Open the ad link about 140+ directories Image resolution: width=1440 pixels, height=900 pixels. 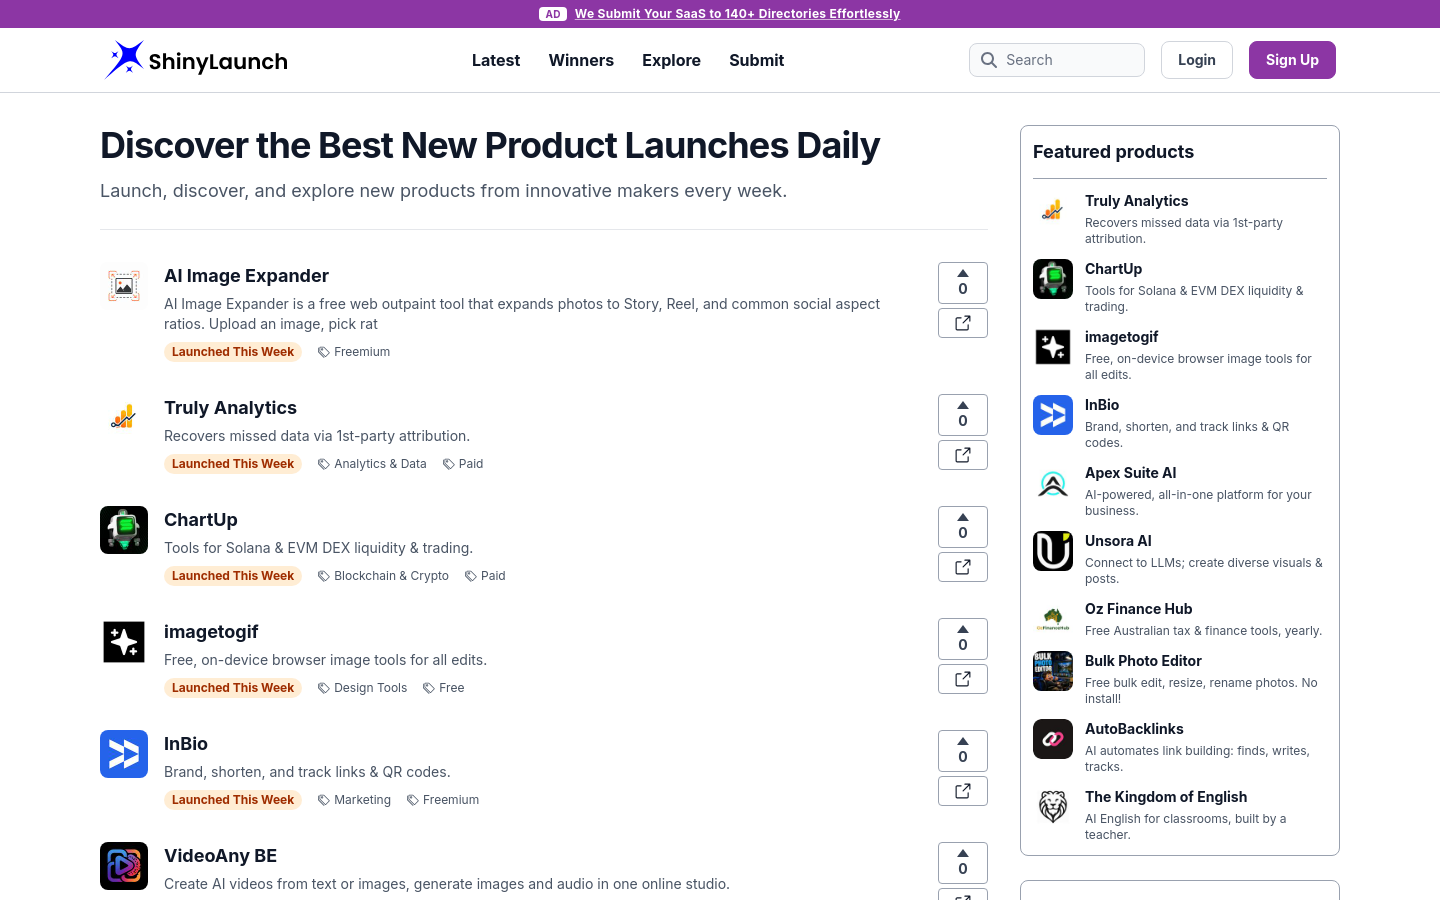(737, 14)
